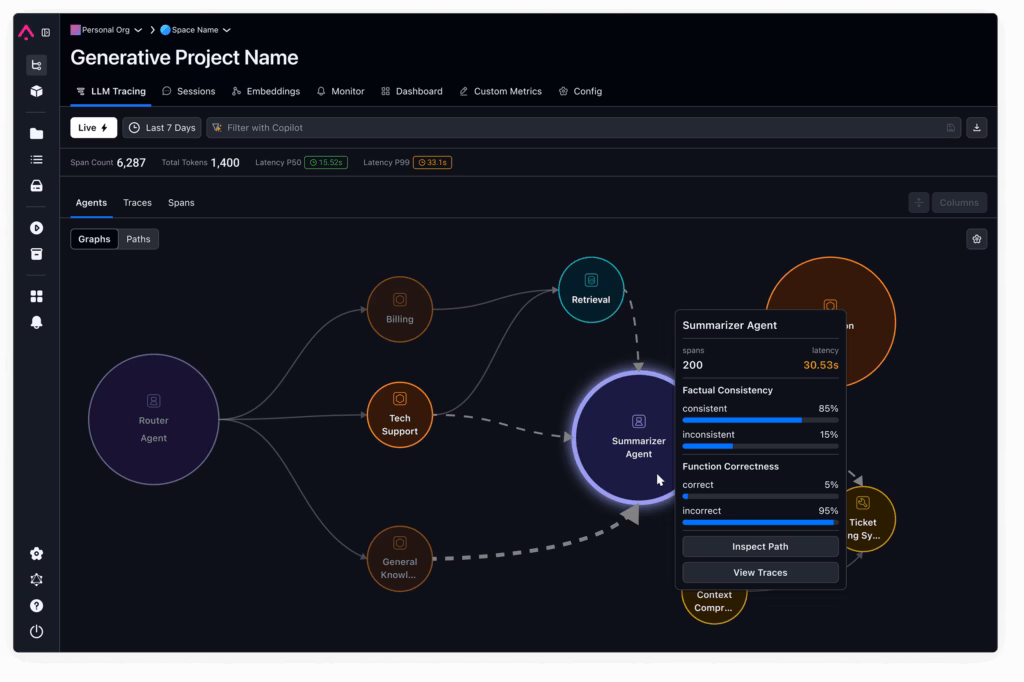
Task: Open the alerts bell sidebar icon
Action: pyautogui.click(x=37, y=323)
